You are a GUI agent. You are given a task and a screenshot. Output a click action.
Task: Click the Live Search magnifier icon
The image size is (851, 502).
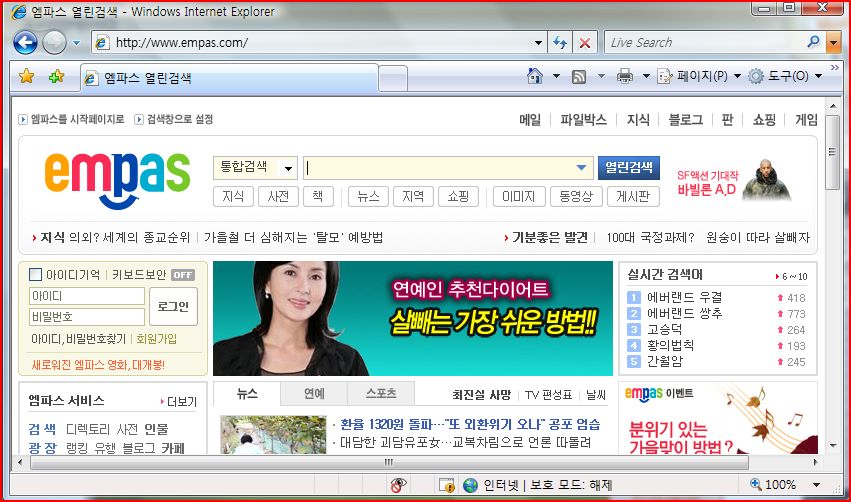(x=813, y=42)
